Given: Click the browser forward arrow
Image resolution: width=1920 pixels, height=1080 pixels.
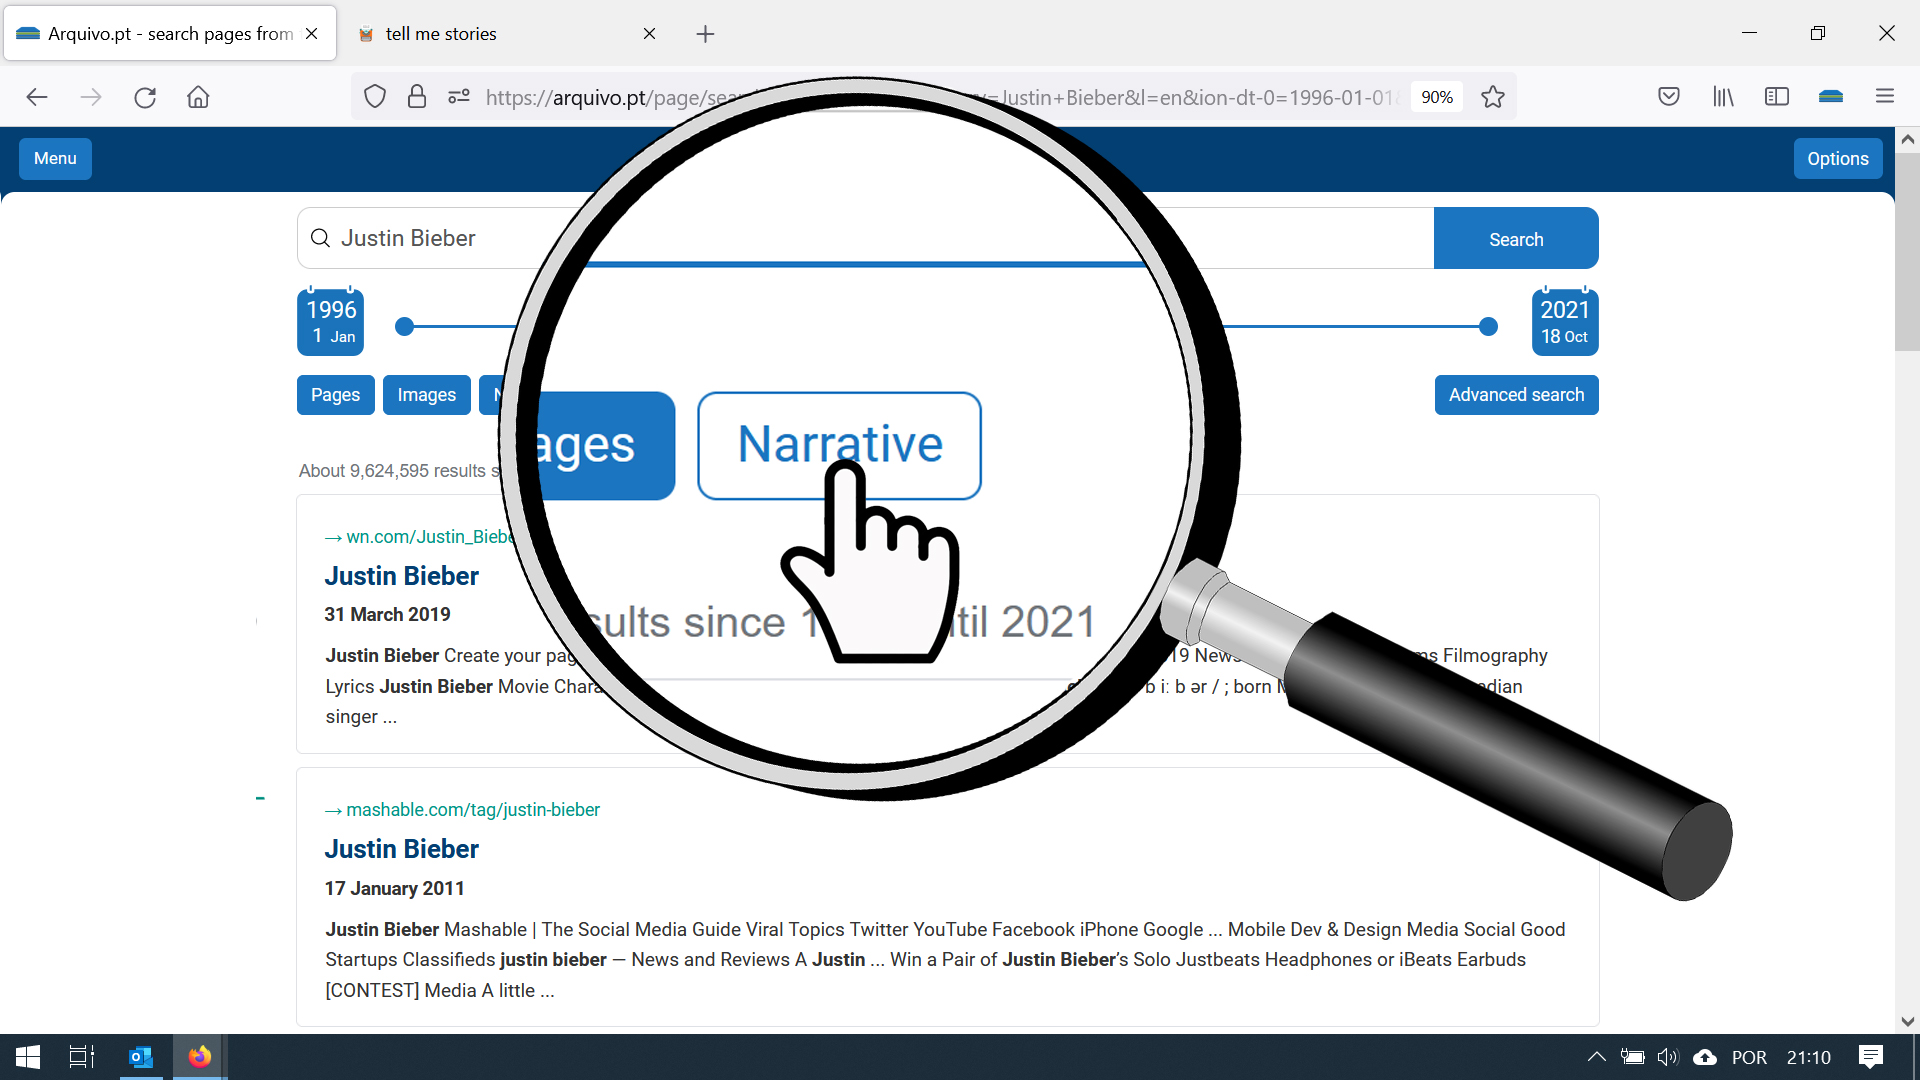Looking at the screenshot, I should [91, 97].
